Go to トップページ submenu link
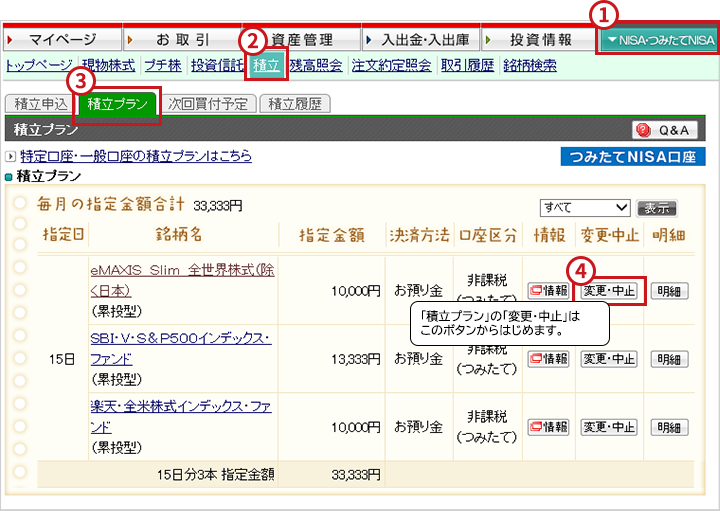 pos(39,66)
